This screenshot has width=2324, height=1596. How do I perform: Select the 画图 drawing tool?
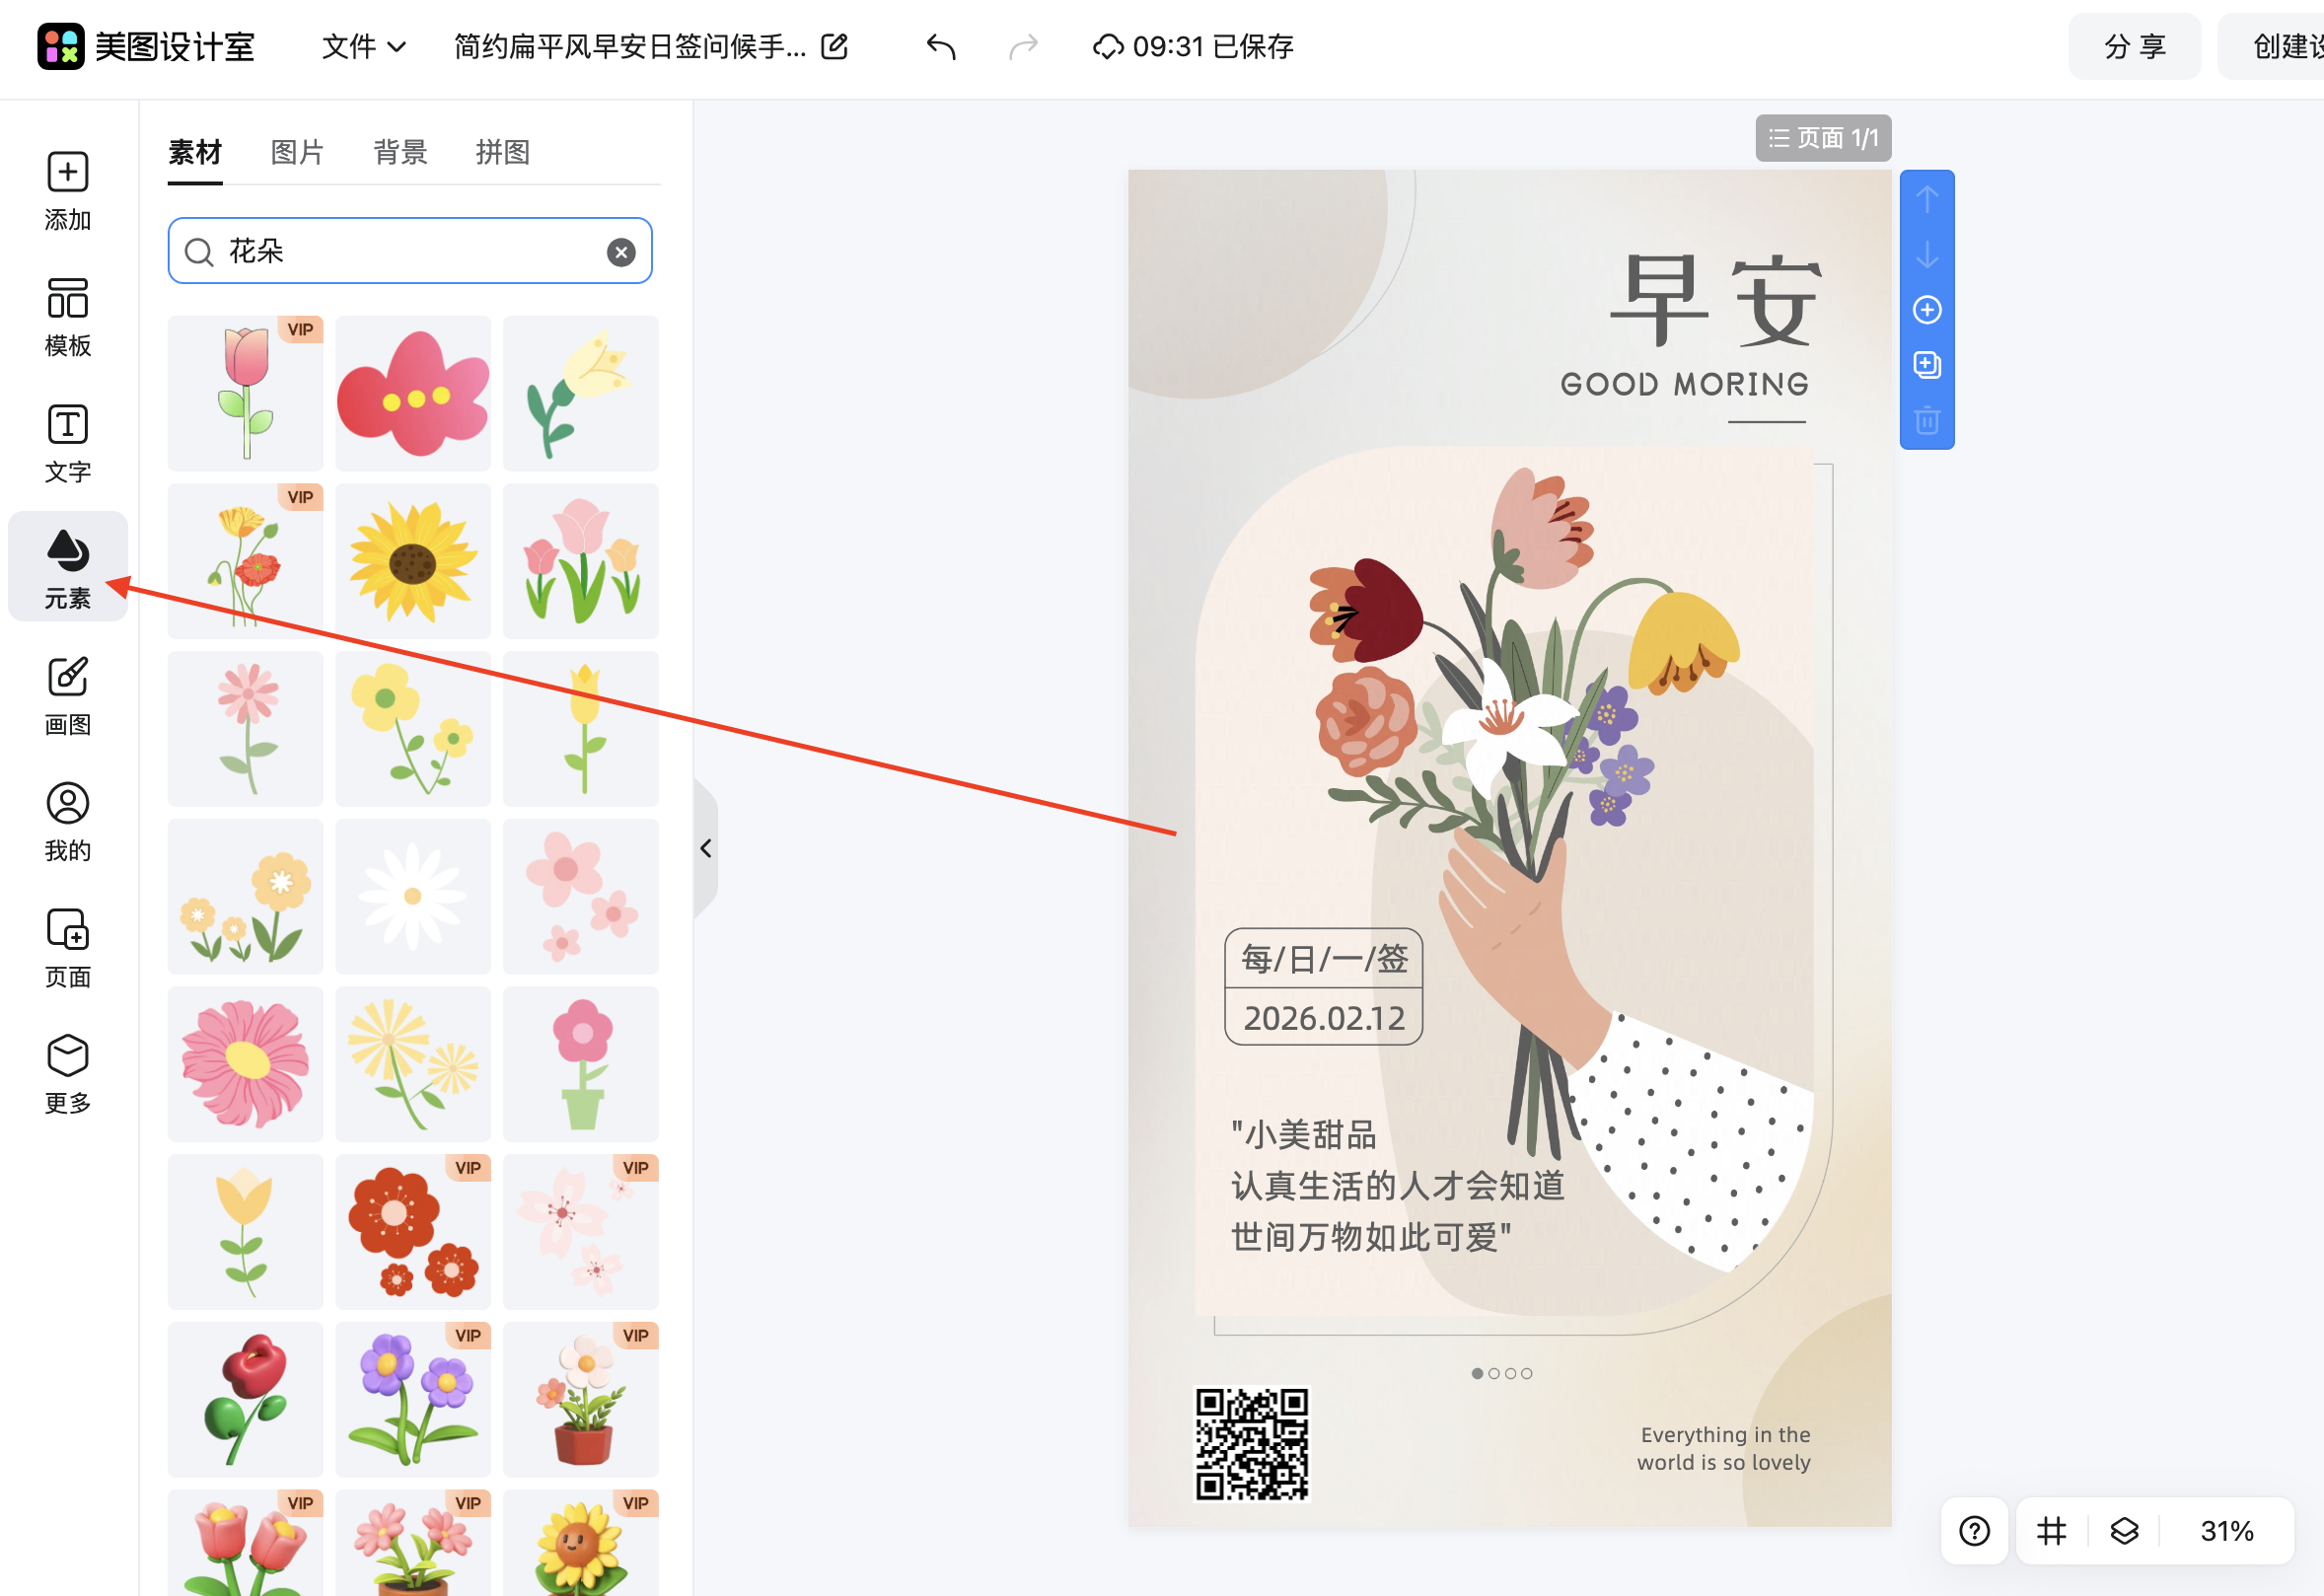click(x=67, y=694)
